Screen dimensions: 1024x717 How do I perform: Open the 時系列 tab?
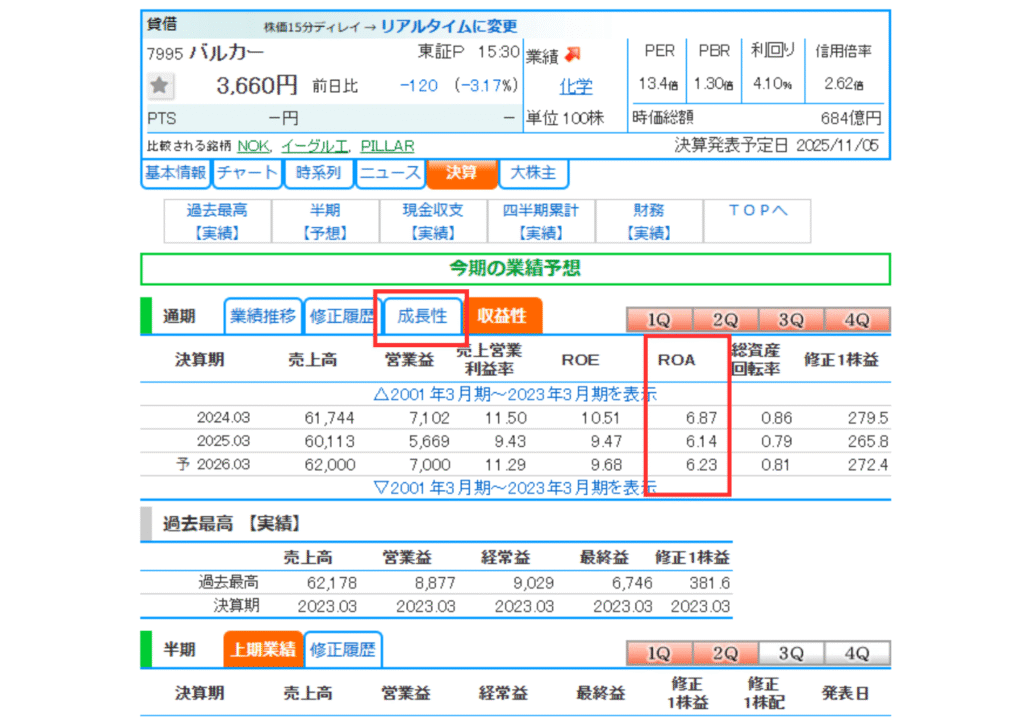pyautogui.click(x=318, y=173)
